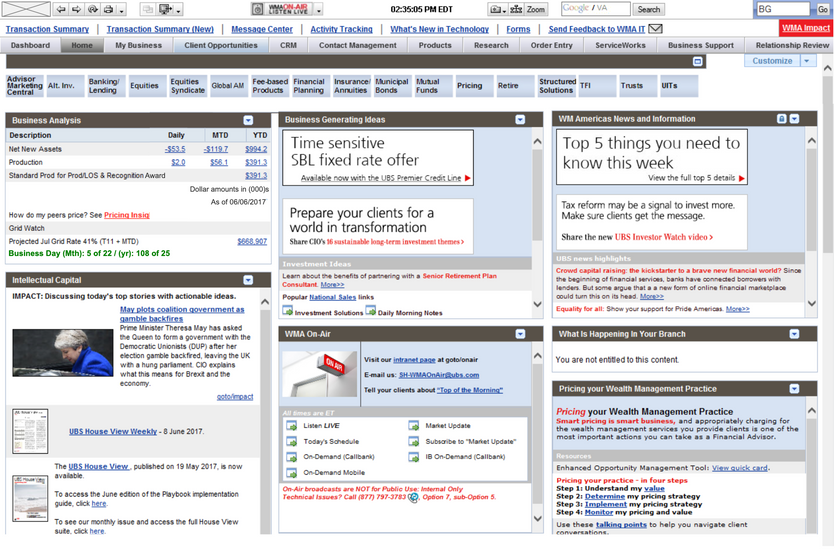This screenshot has width=835, height=550.
Task: Open the Structured Solutions tile
Action: (x=557, y=86)
